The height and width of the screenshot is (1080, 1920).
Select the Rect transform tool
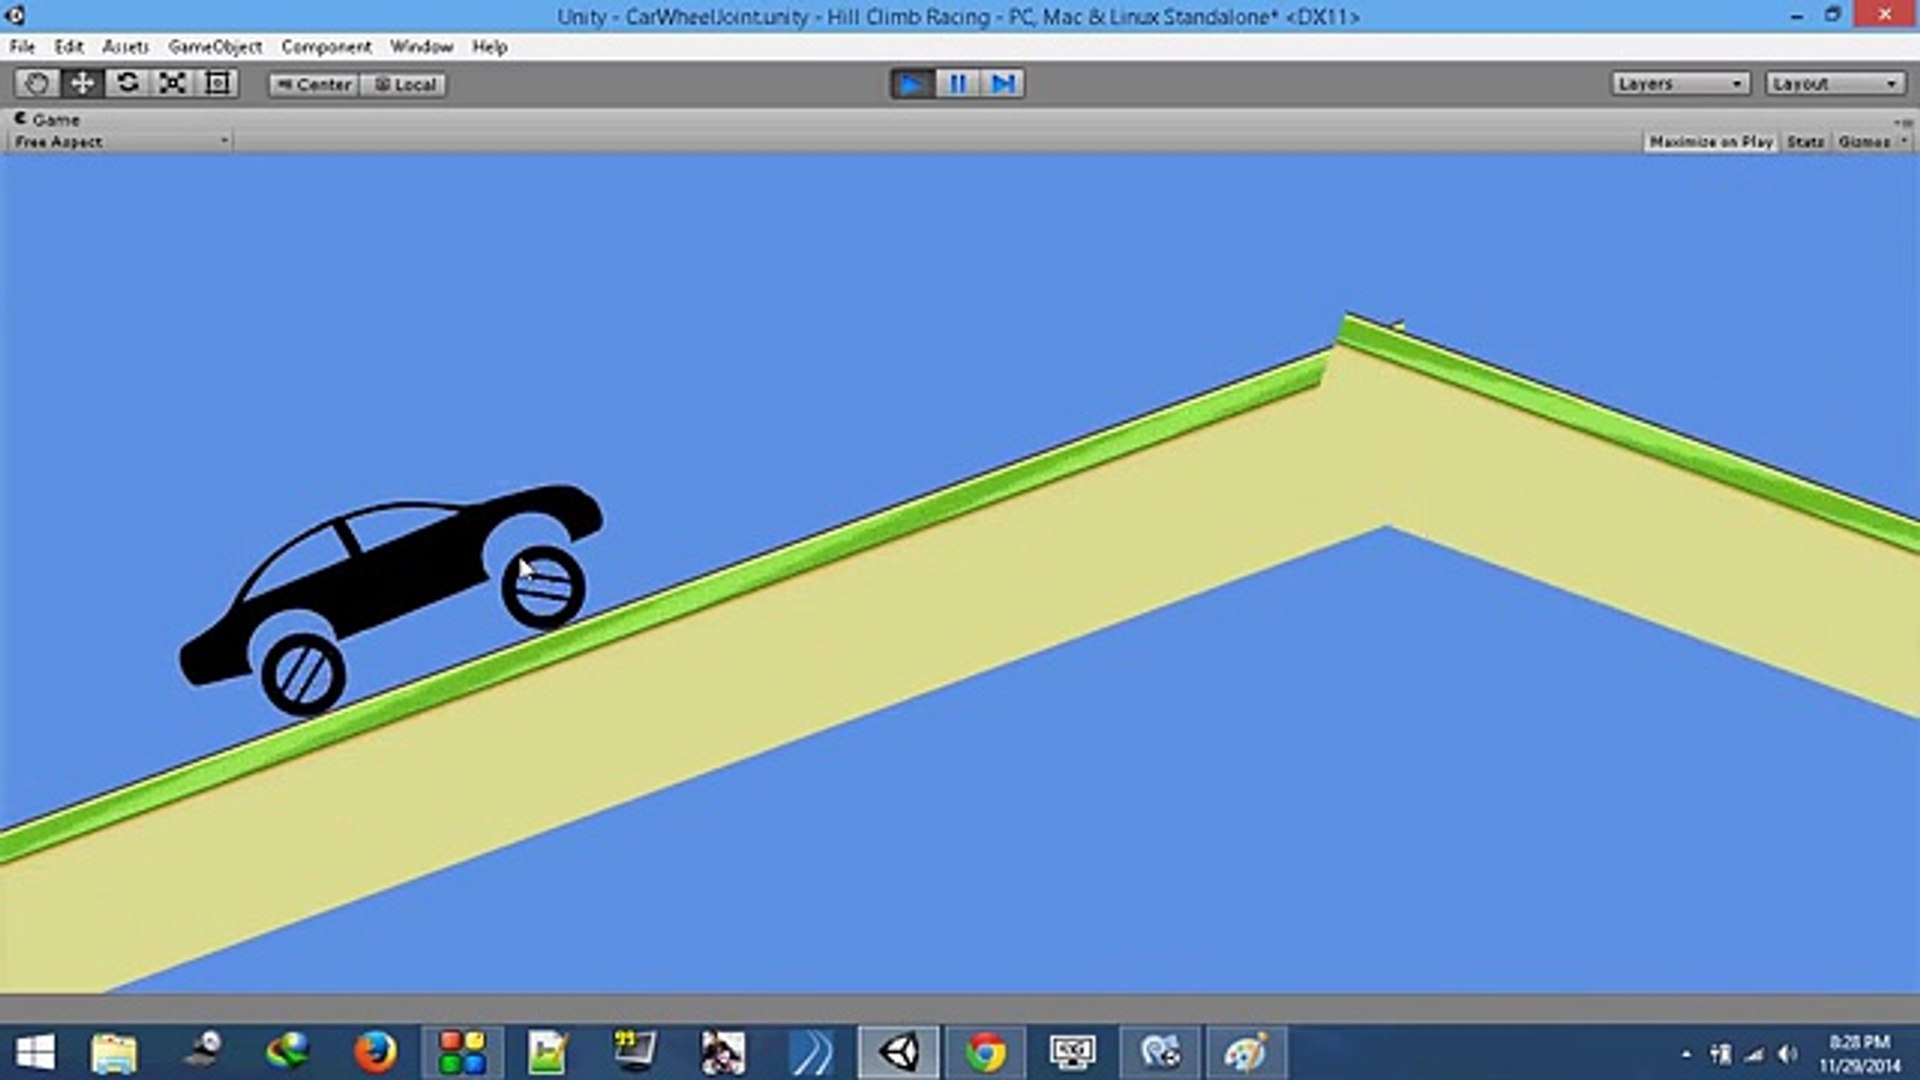[x=217, y=84]
